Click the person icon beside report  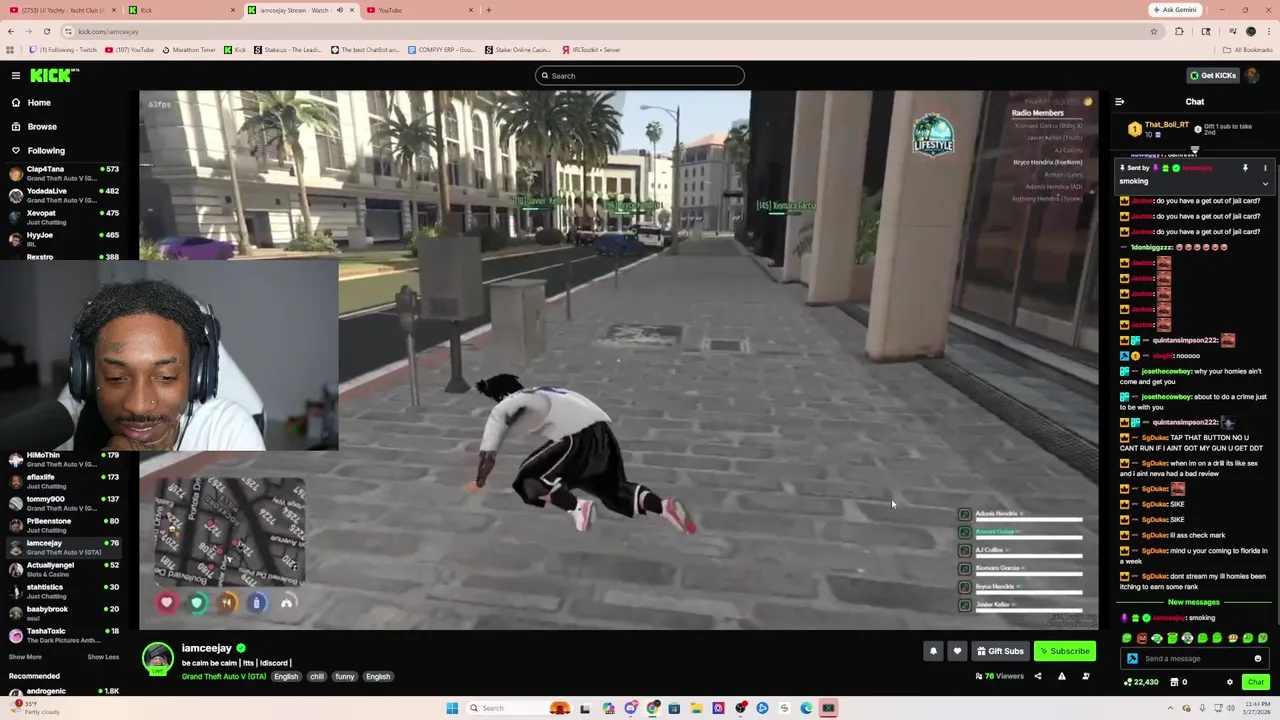pos(1085,677)
